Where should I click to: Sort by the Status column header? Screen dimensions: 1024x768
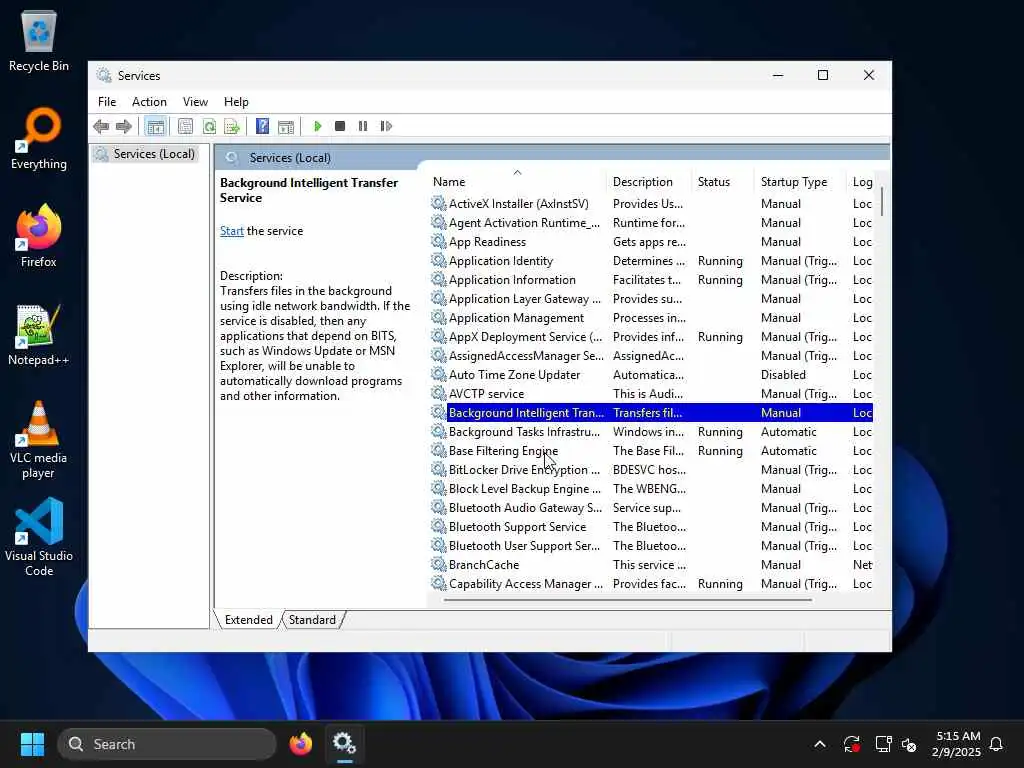(x=724, y=182)
